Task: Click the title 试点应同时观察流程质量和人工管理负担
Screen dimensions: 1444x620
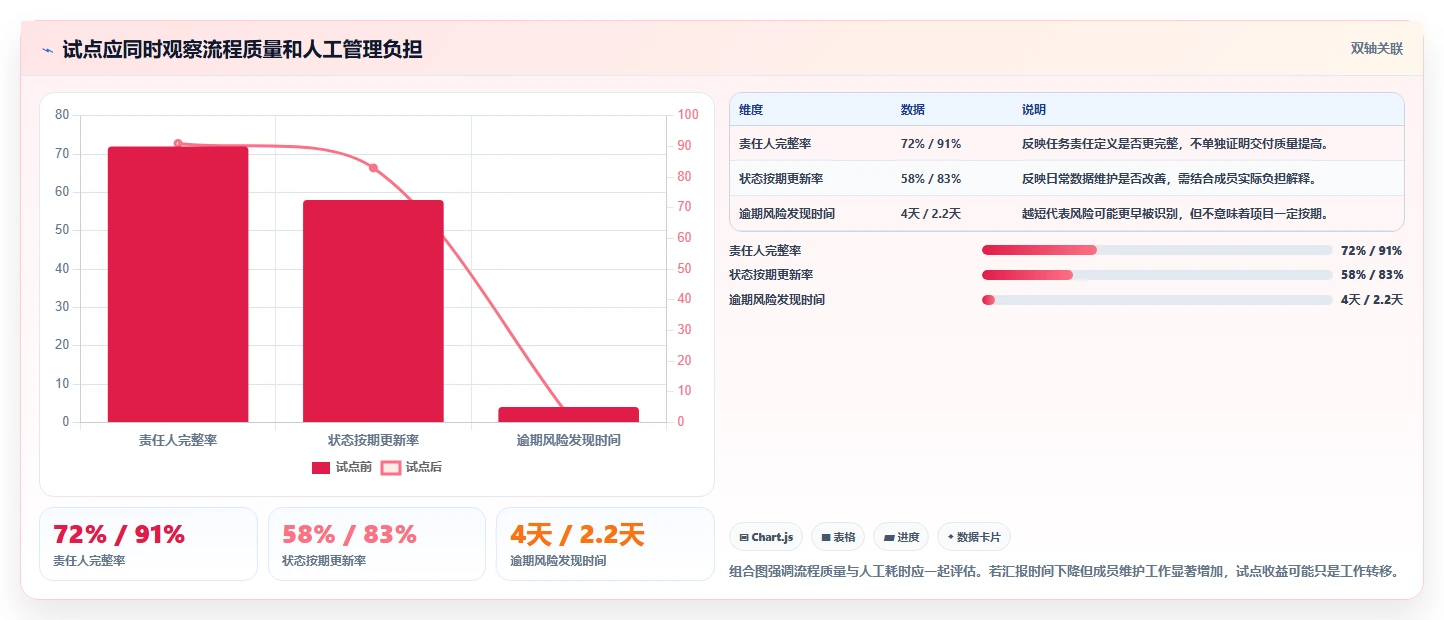Action: coord(242,50)
